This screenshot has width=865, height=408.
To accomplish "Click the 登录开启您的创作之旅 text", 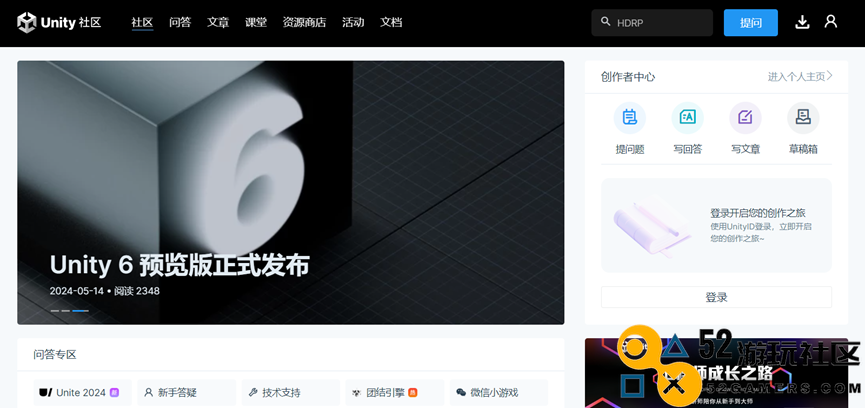I will pos(758,213).
